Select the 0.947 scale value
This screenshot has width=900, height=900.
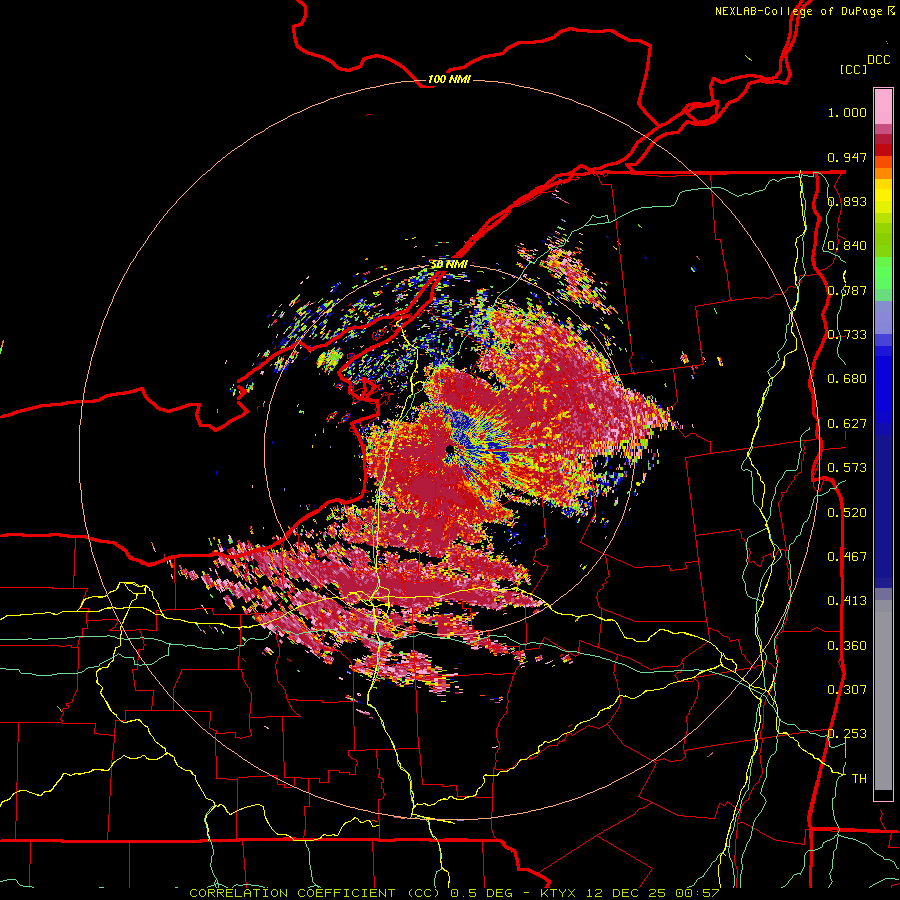pyautogui.click(x=847, y=157)
